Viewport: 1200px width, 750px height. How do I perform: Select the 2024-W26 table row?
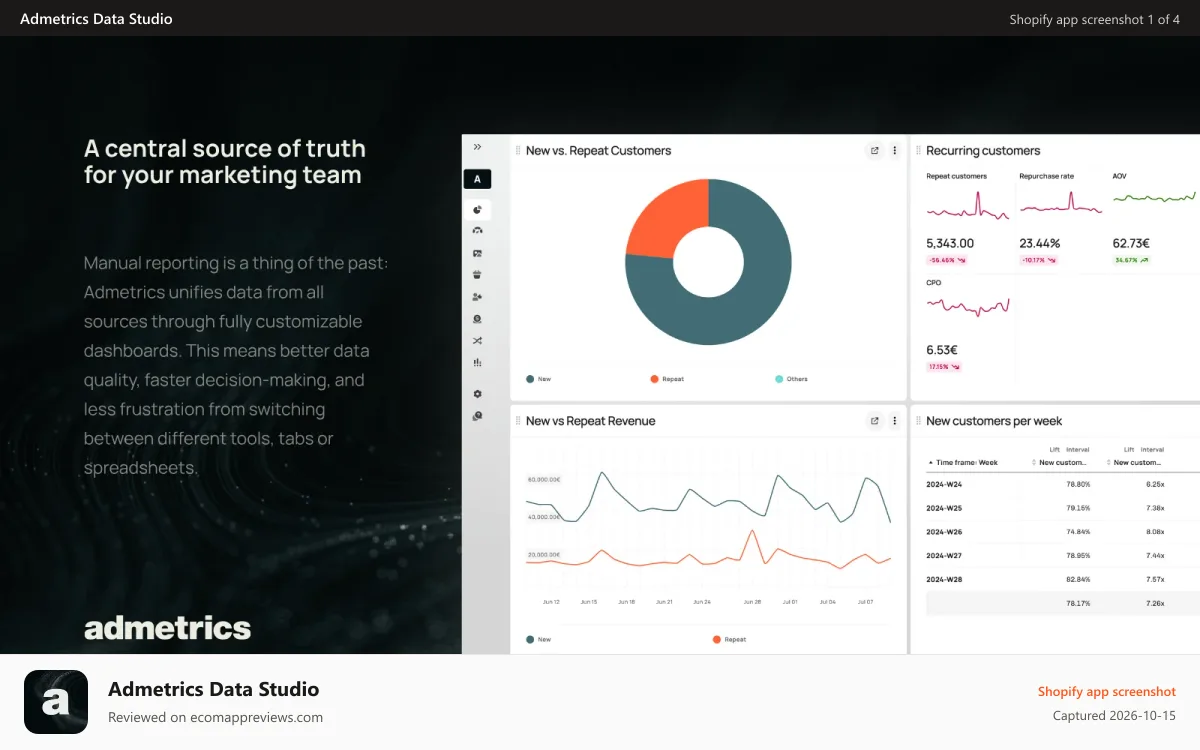(x=1062, y=532)
